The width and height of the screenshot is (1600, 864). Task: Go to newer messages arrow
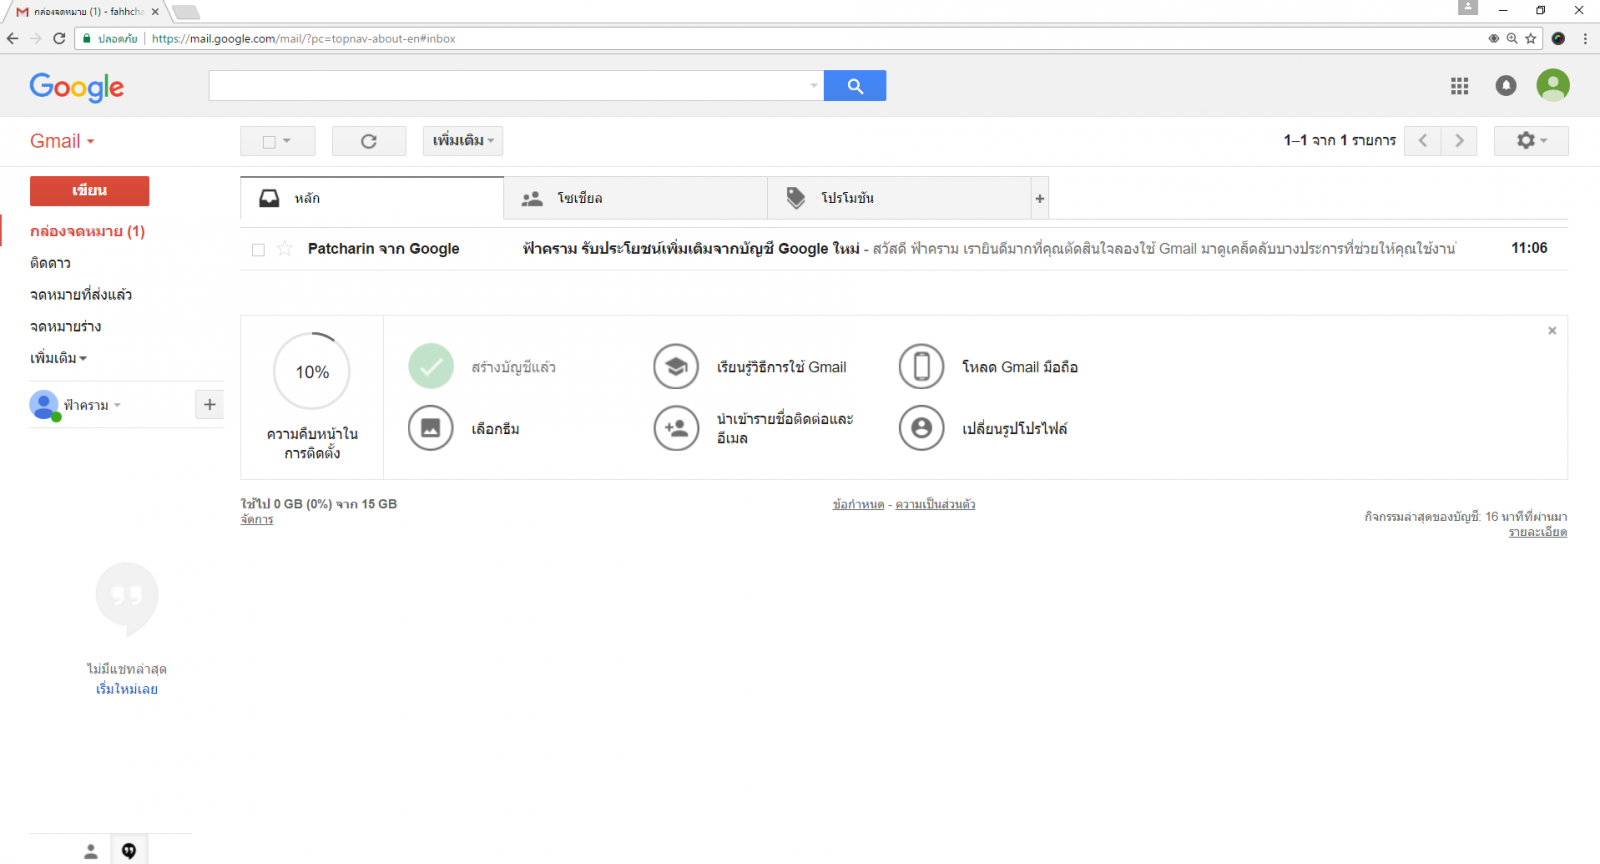1422,141
